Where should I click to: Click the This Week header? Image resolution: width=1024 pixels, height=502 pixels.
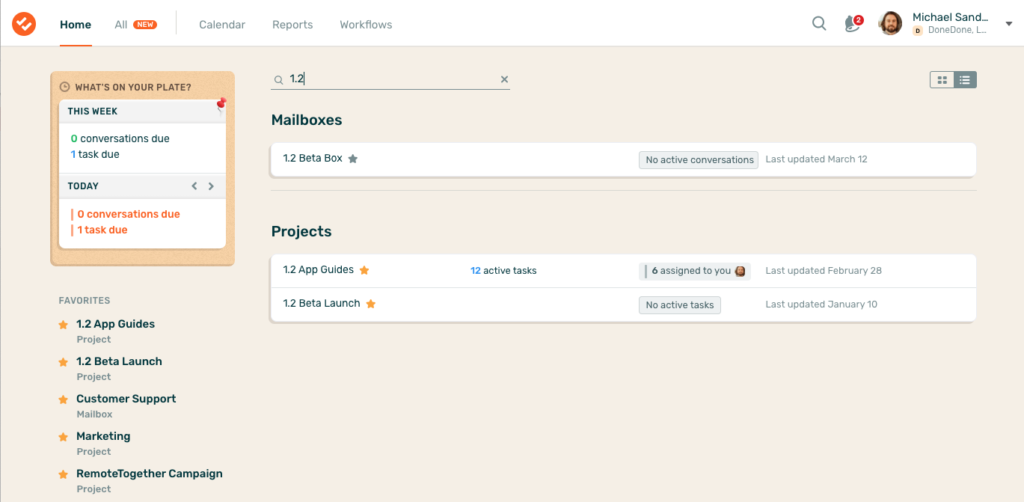click(x=93, y=112)
